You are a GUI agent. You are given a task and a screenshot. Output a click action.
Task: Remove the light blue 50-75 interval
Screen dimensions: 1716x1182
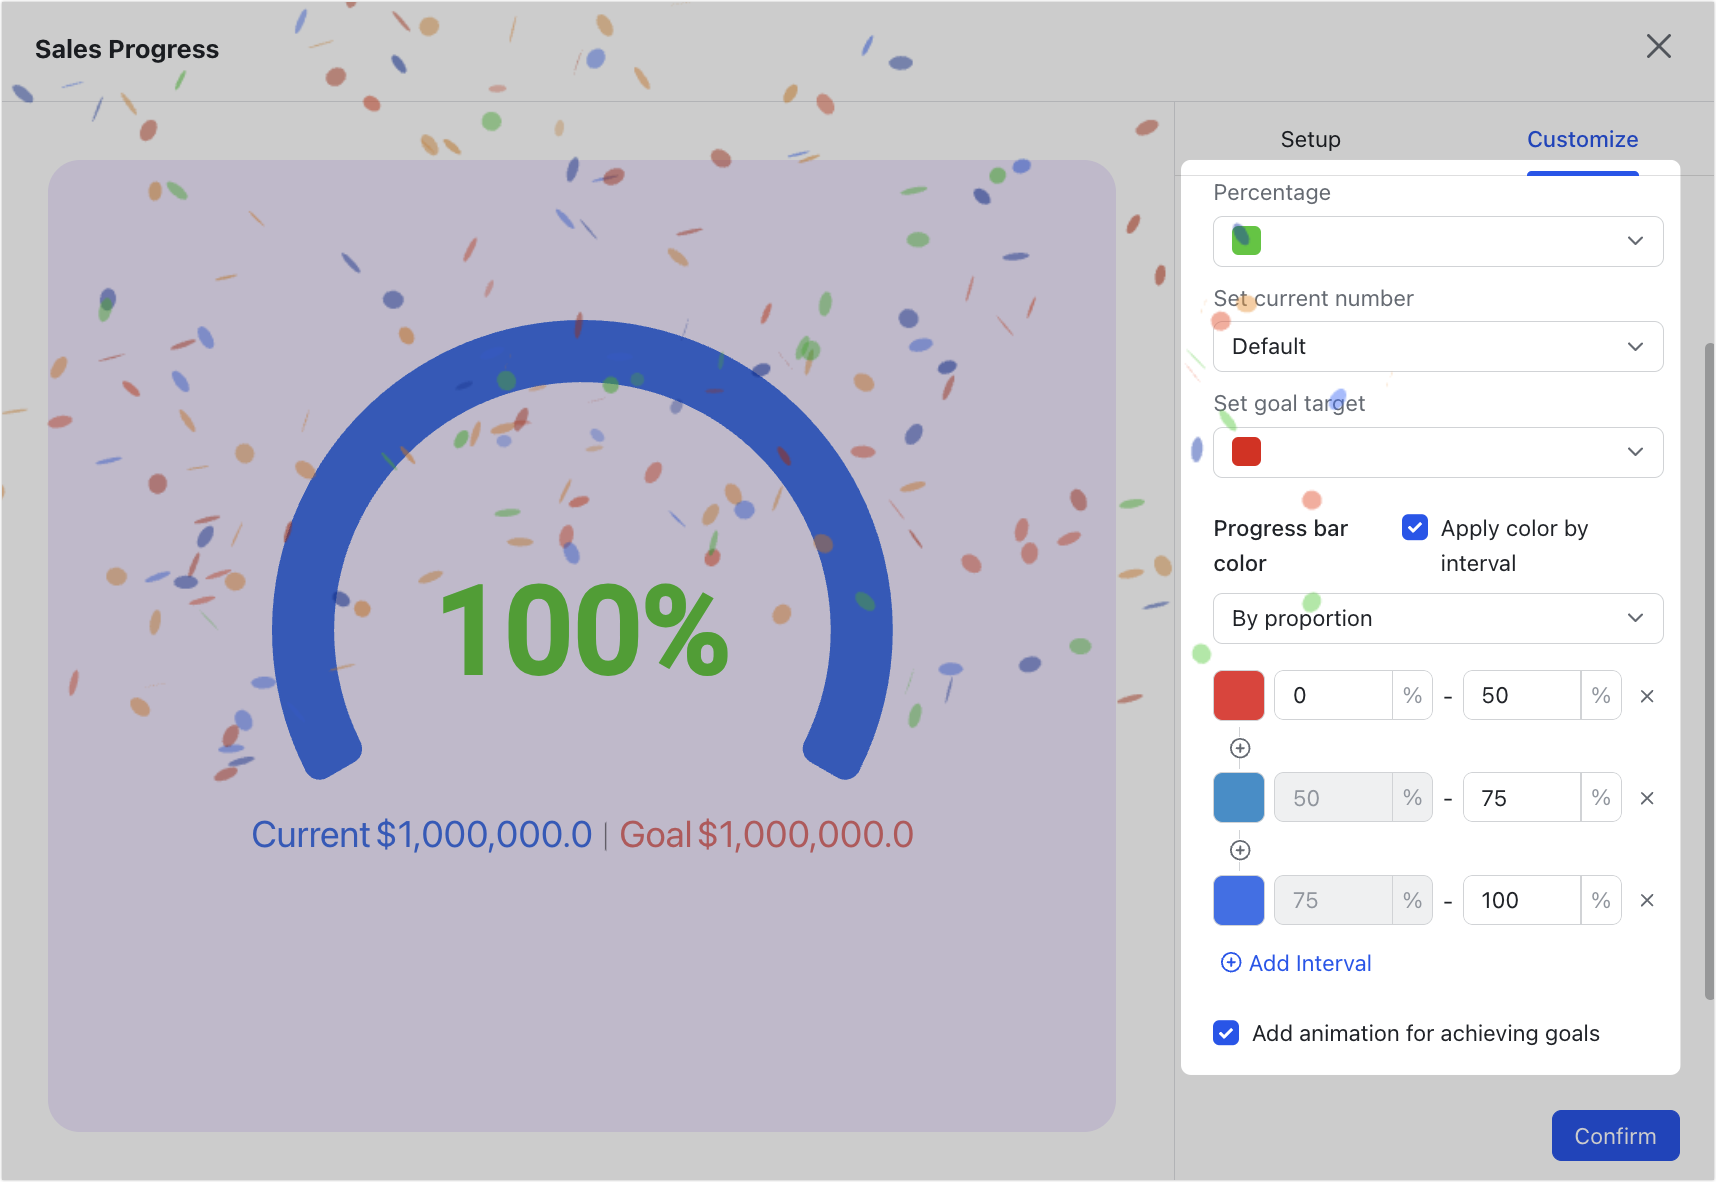1646,797
